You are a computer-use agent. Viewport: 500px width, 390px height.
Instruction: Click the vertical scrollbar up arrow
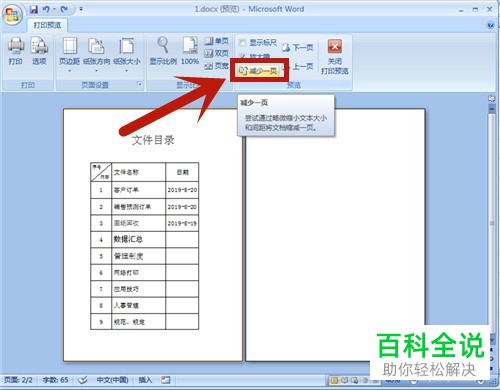491,108
